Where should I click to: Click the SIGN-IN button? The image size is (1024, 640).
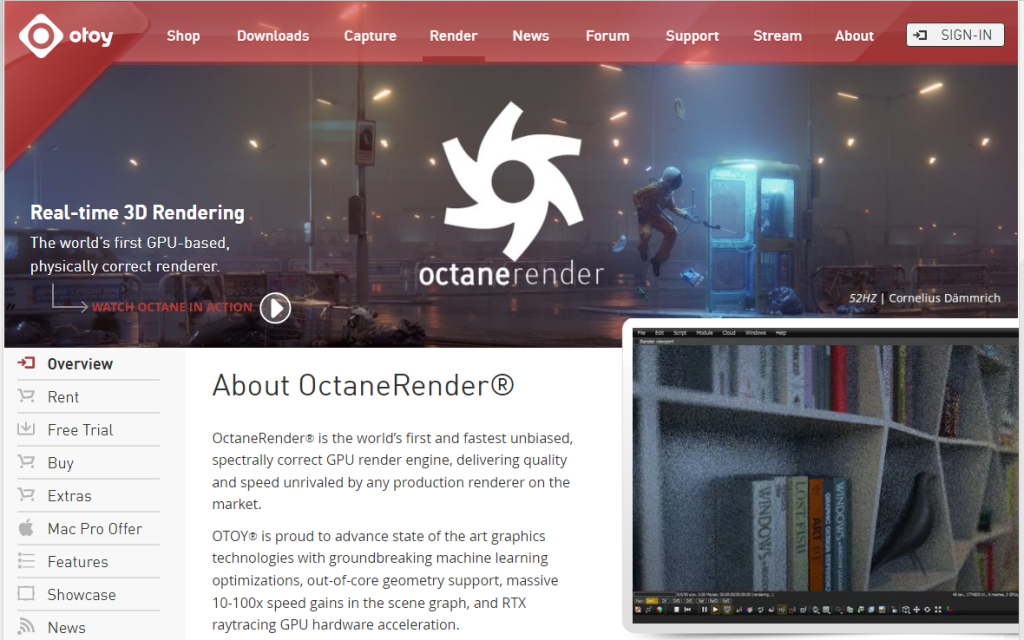tap(954, 34)
